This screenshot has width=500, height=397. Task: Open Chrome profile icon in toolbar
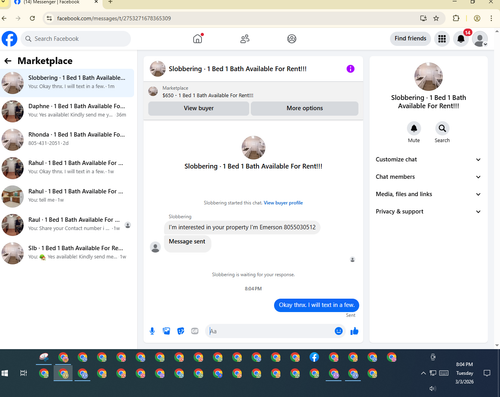[477, 18]
